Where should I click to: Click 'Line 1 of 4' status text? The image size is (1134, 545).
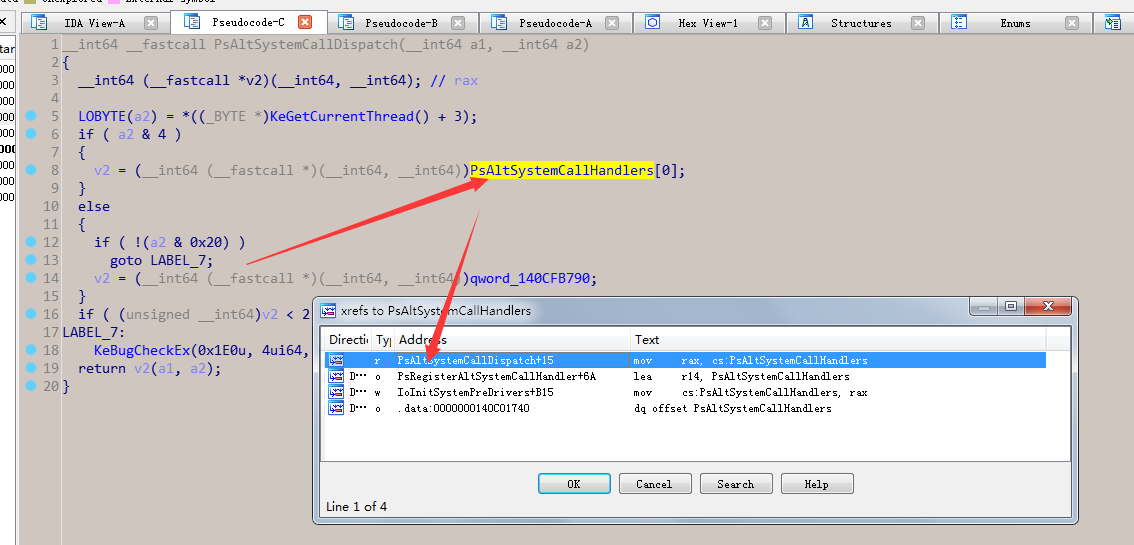[x=357, y=507]
